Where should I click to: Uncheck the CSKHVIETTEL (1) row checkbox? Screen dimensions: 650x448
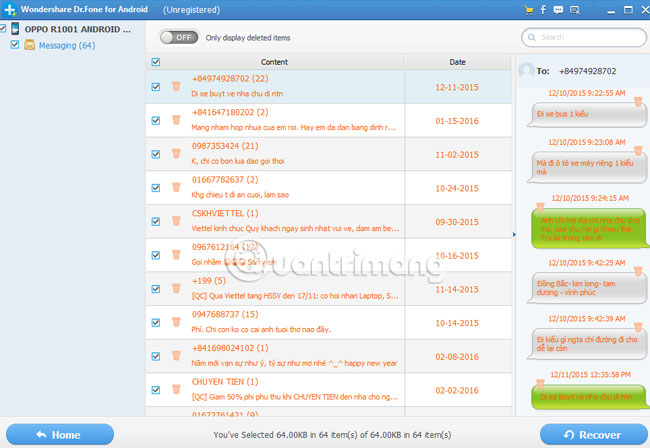(x=155, y=221)
